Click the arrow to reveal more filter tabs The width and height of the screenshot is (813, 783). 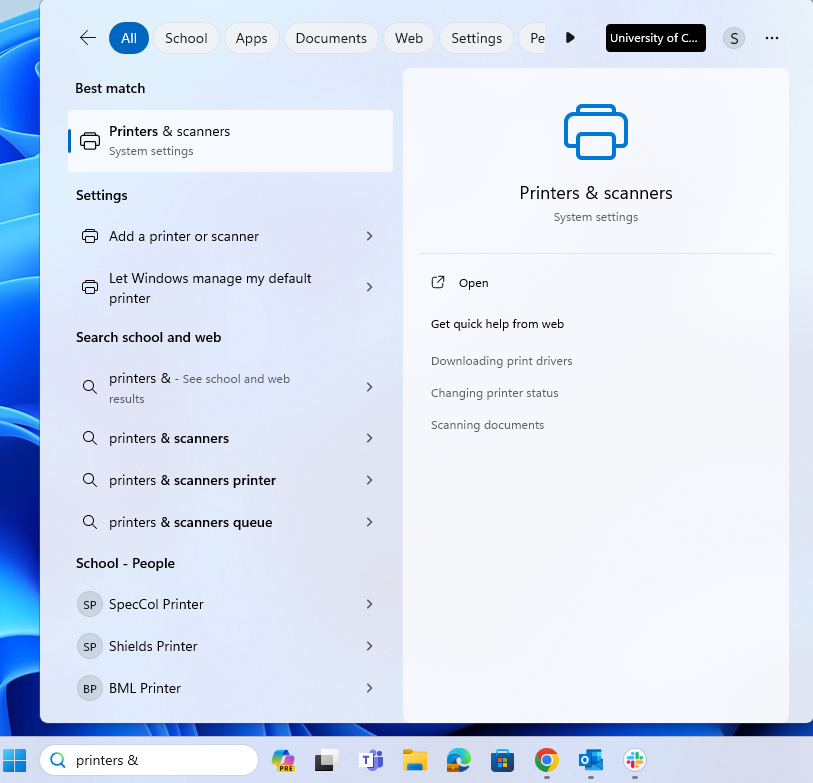tap(569, 37)
